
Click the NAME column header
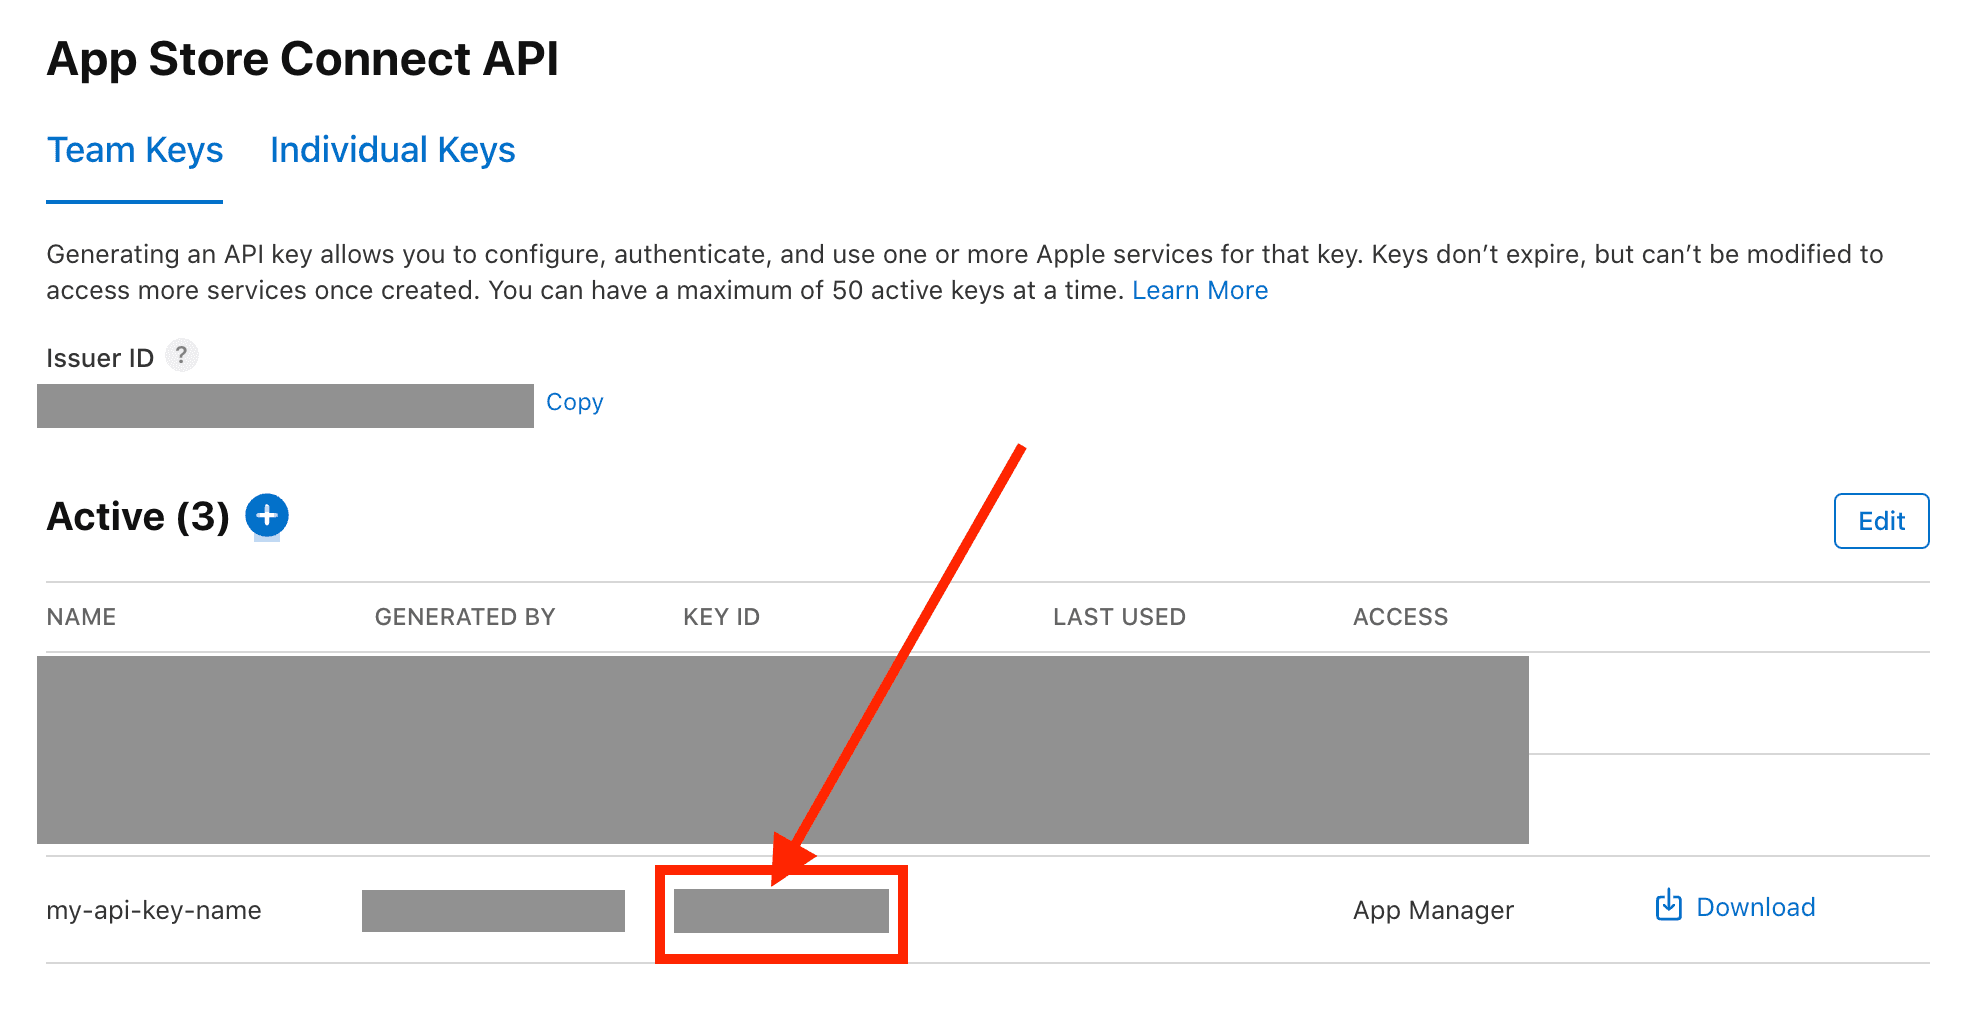[81, 617]
